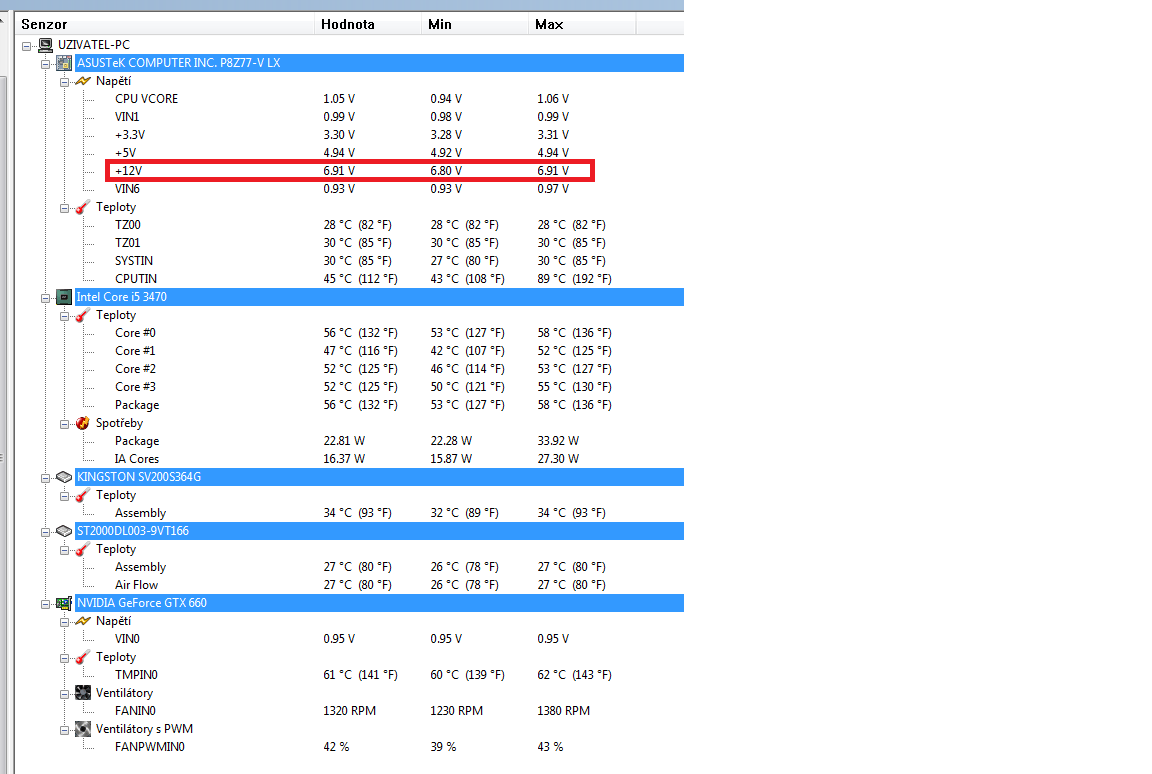Click the drive icon for ST2000DL003-9VT166

pyautogui.click(x=65, y=531)
